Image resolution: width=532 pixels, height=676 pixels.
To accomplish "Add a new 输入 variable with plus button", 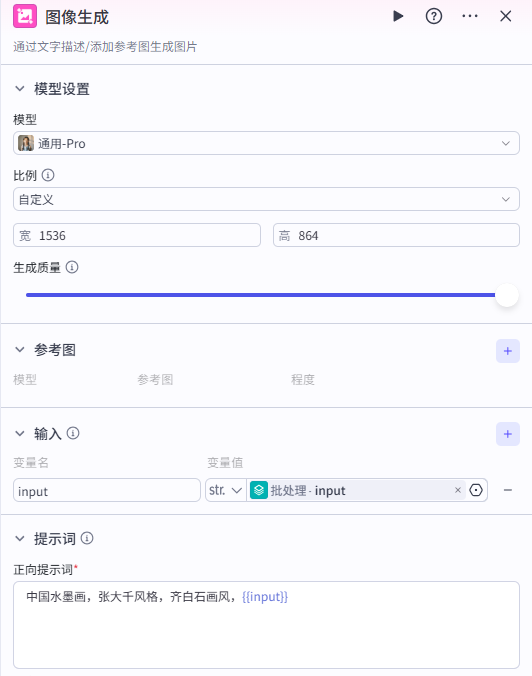I will [x=507, y=434].
